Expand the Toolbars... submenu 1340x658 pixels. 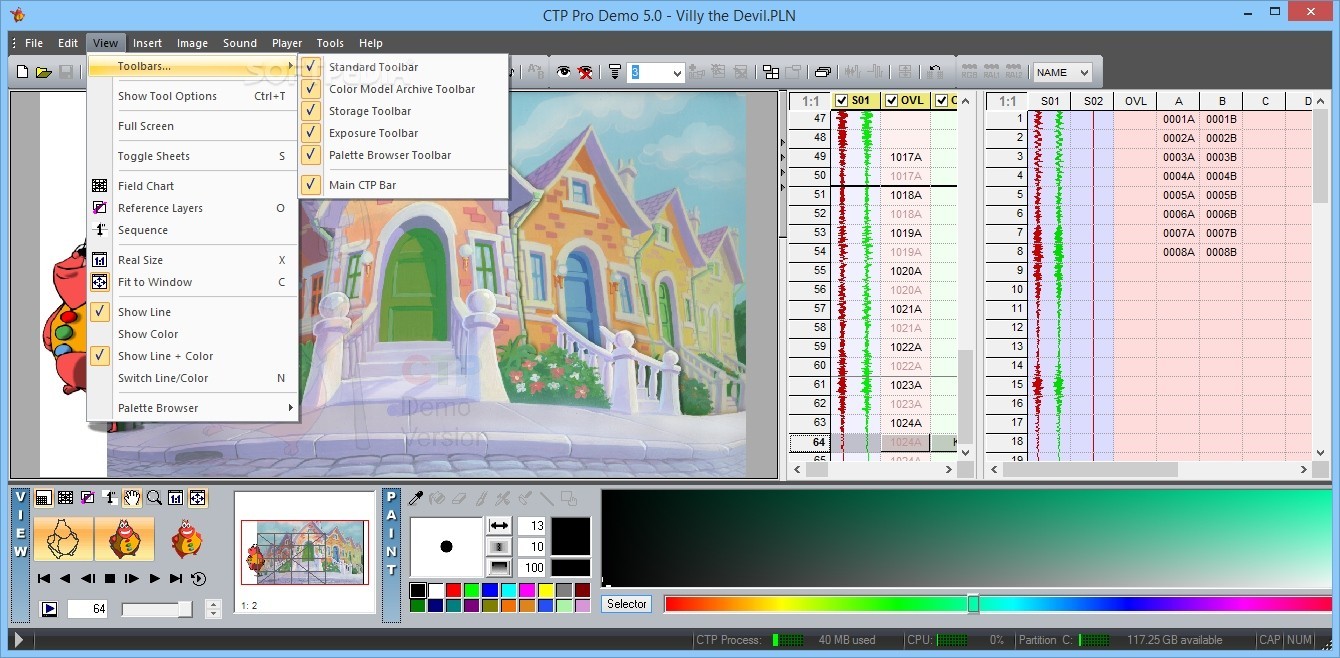click(193, 67)
